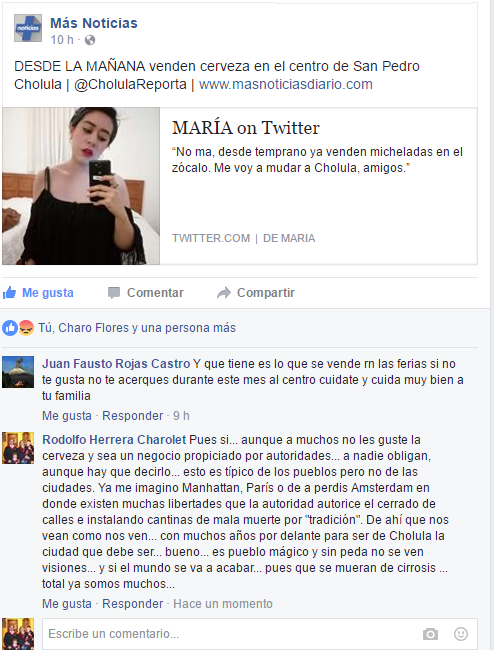The height and width of the screenshot is (650, 494).
Task: Click the public globe privacy icon
Action: pos(90,40)
